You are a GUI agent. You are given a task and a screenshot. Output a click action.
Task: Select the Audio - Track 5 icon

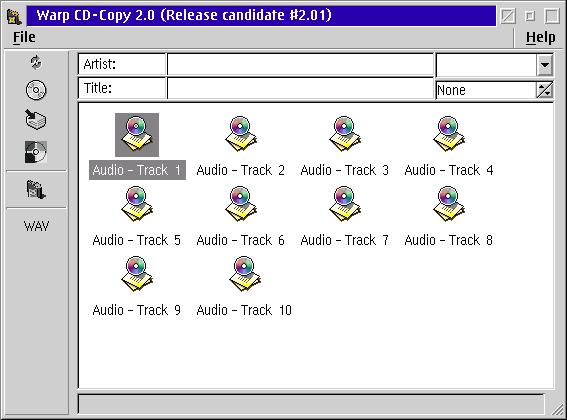click(137, 204)
